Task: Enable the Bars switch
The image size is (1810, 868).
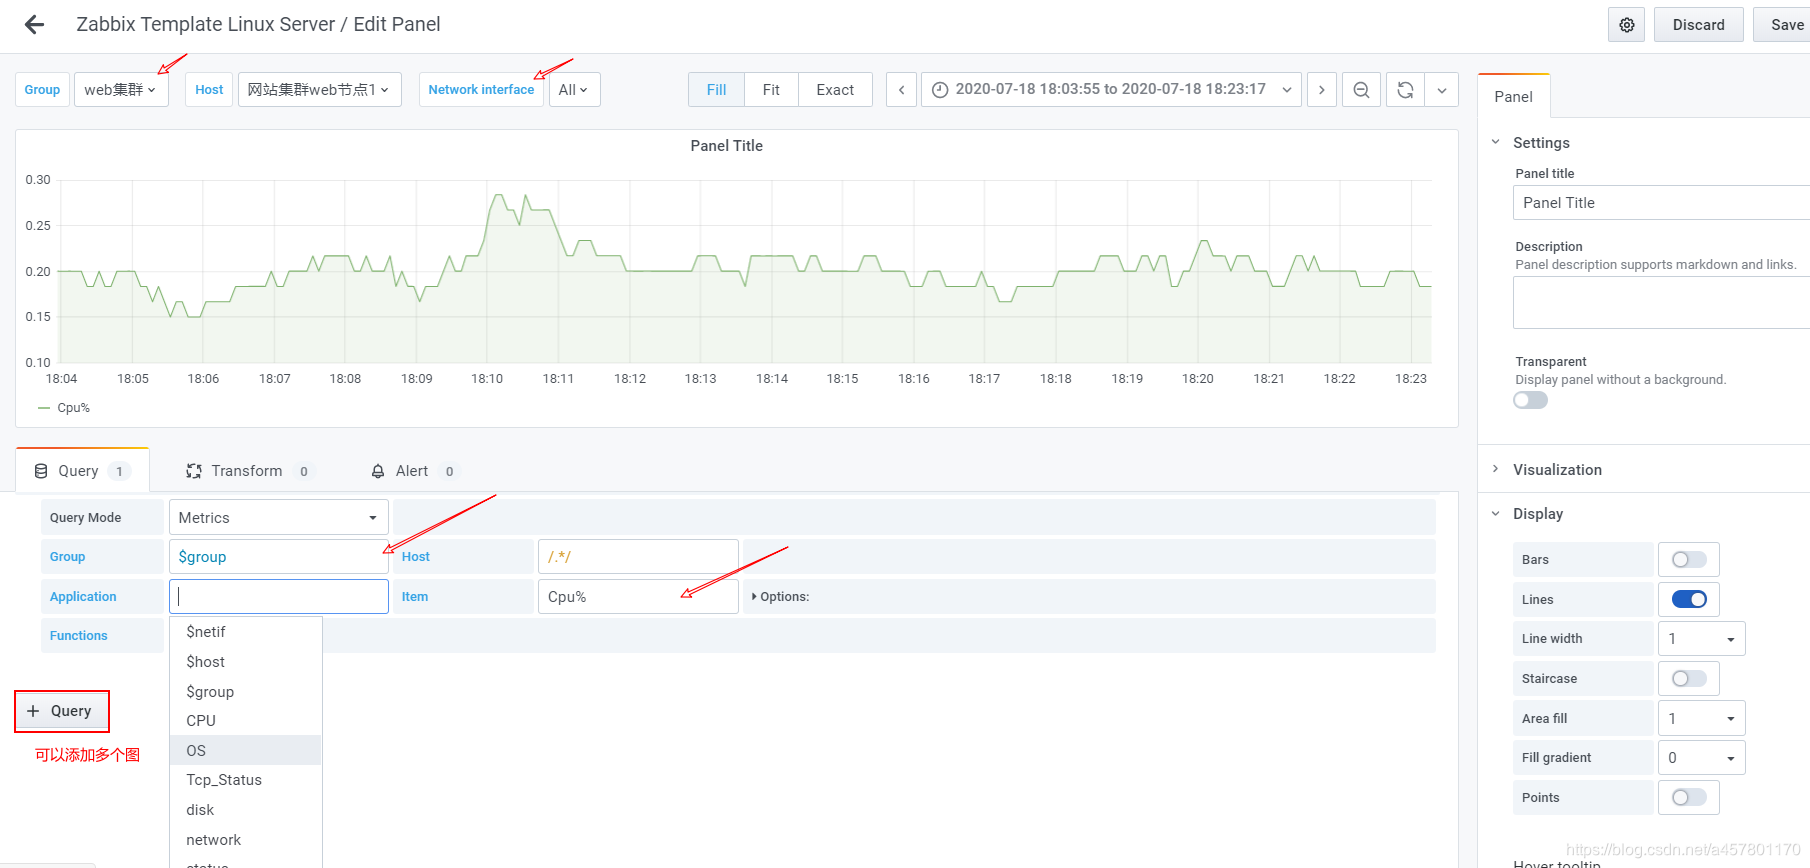Action: click(x=1689, y=560)
